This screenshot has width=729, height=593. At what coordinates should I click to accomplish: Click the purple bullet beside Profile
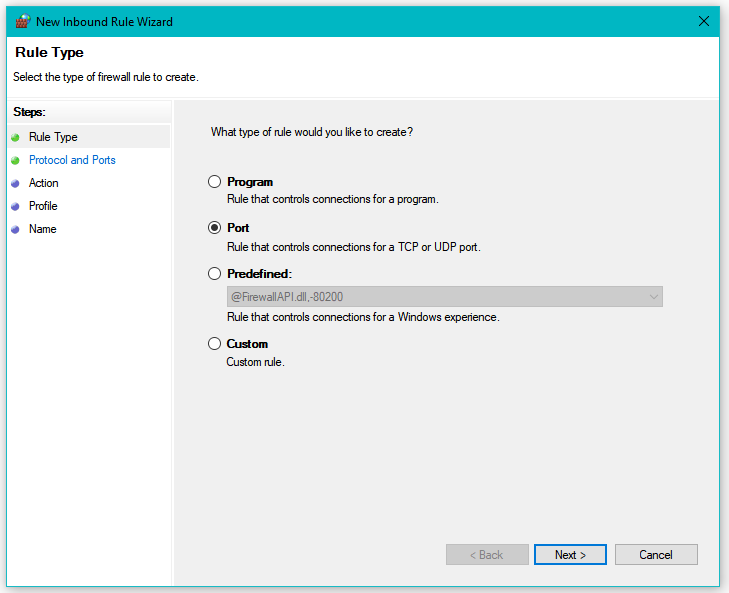pyautogui.click(x=15, y=207)
